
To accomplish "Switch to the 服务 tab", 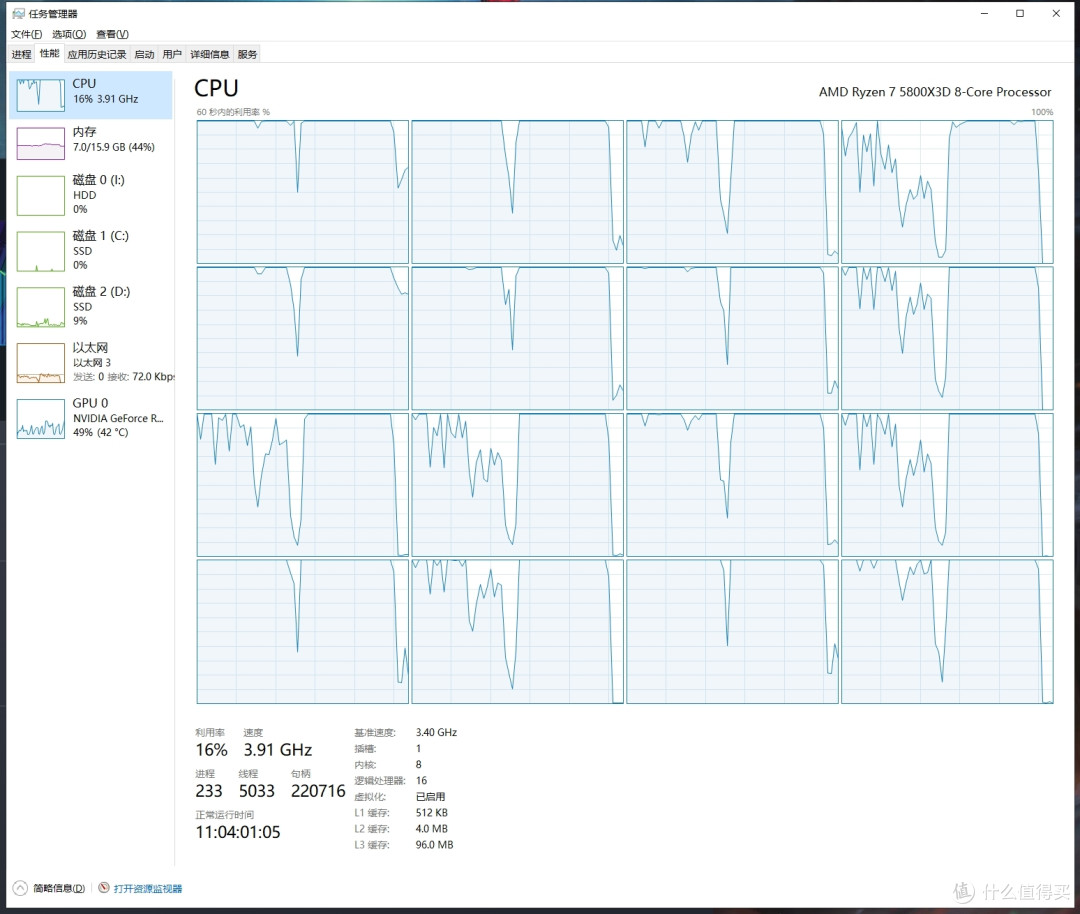I will click(247, 54).
